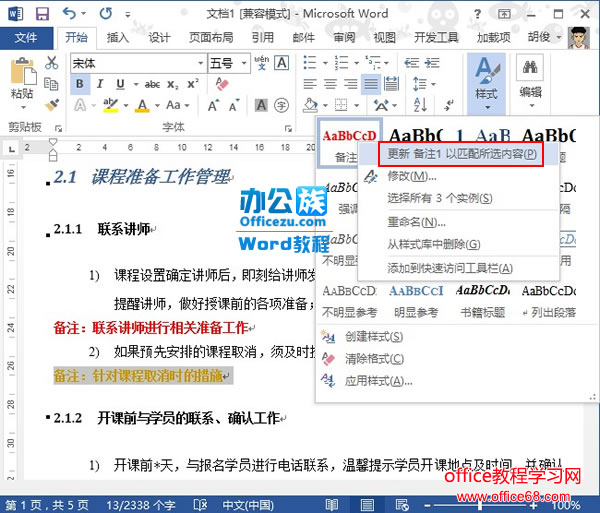Switch to Read Mode in status bar
This screenshot has height=513, width=600.
coord(332,505)
